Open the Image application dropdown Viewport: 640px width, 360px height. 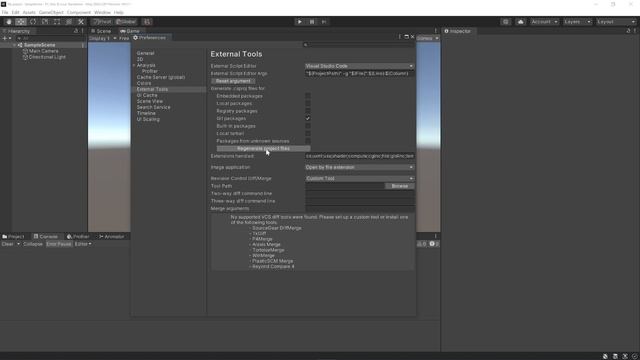tap(359, 167)
